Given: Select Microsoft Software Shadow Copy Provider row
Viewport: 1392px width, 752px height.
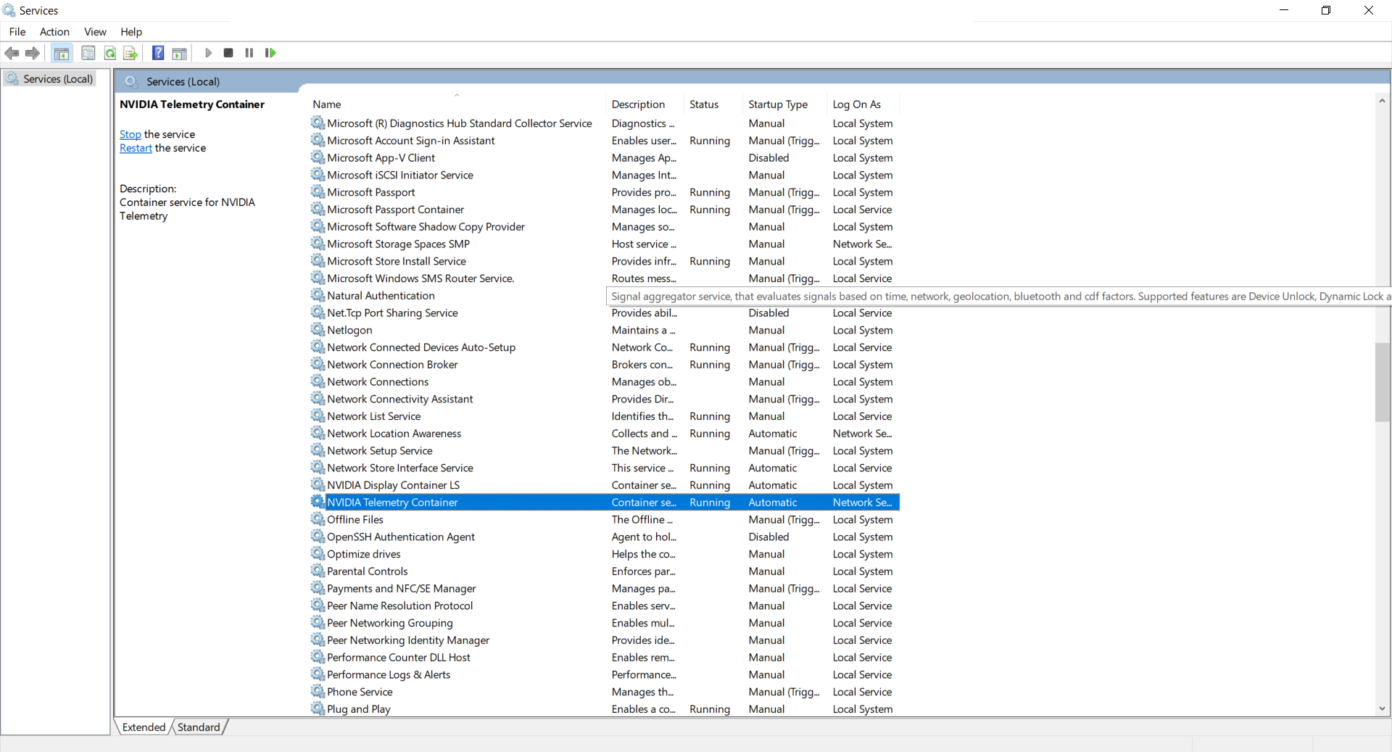Looking at the screenshot, I should (x=605, y=227).
